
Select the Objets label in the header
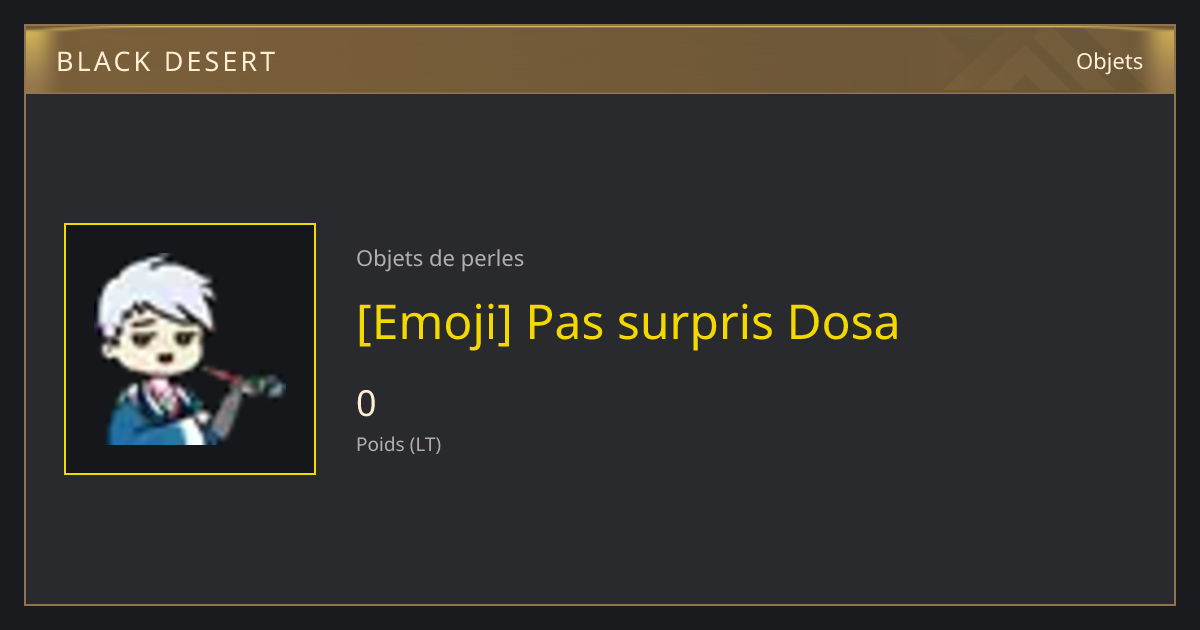pos(1109,61)
